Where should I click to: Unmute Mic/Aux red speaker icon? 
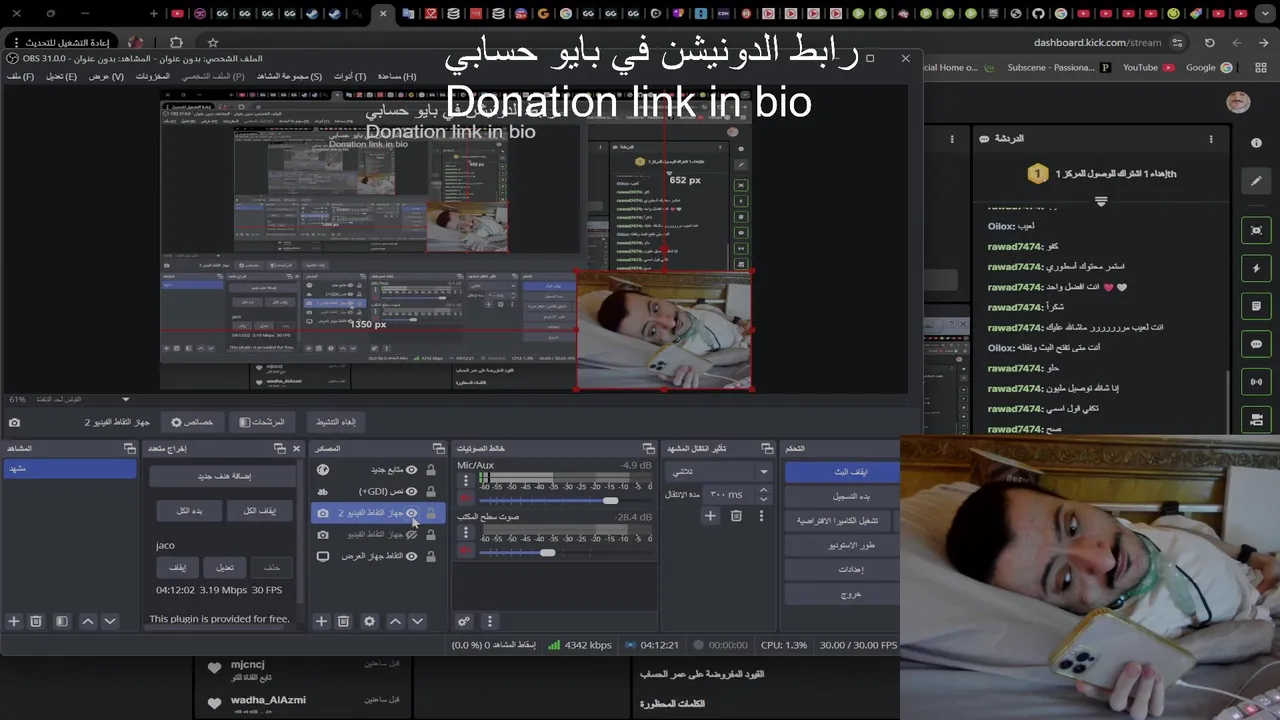pyautogui.click(x=465, y=498)
